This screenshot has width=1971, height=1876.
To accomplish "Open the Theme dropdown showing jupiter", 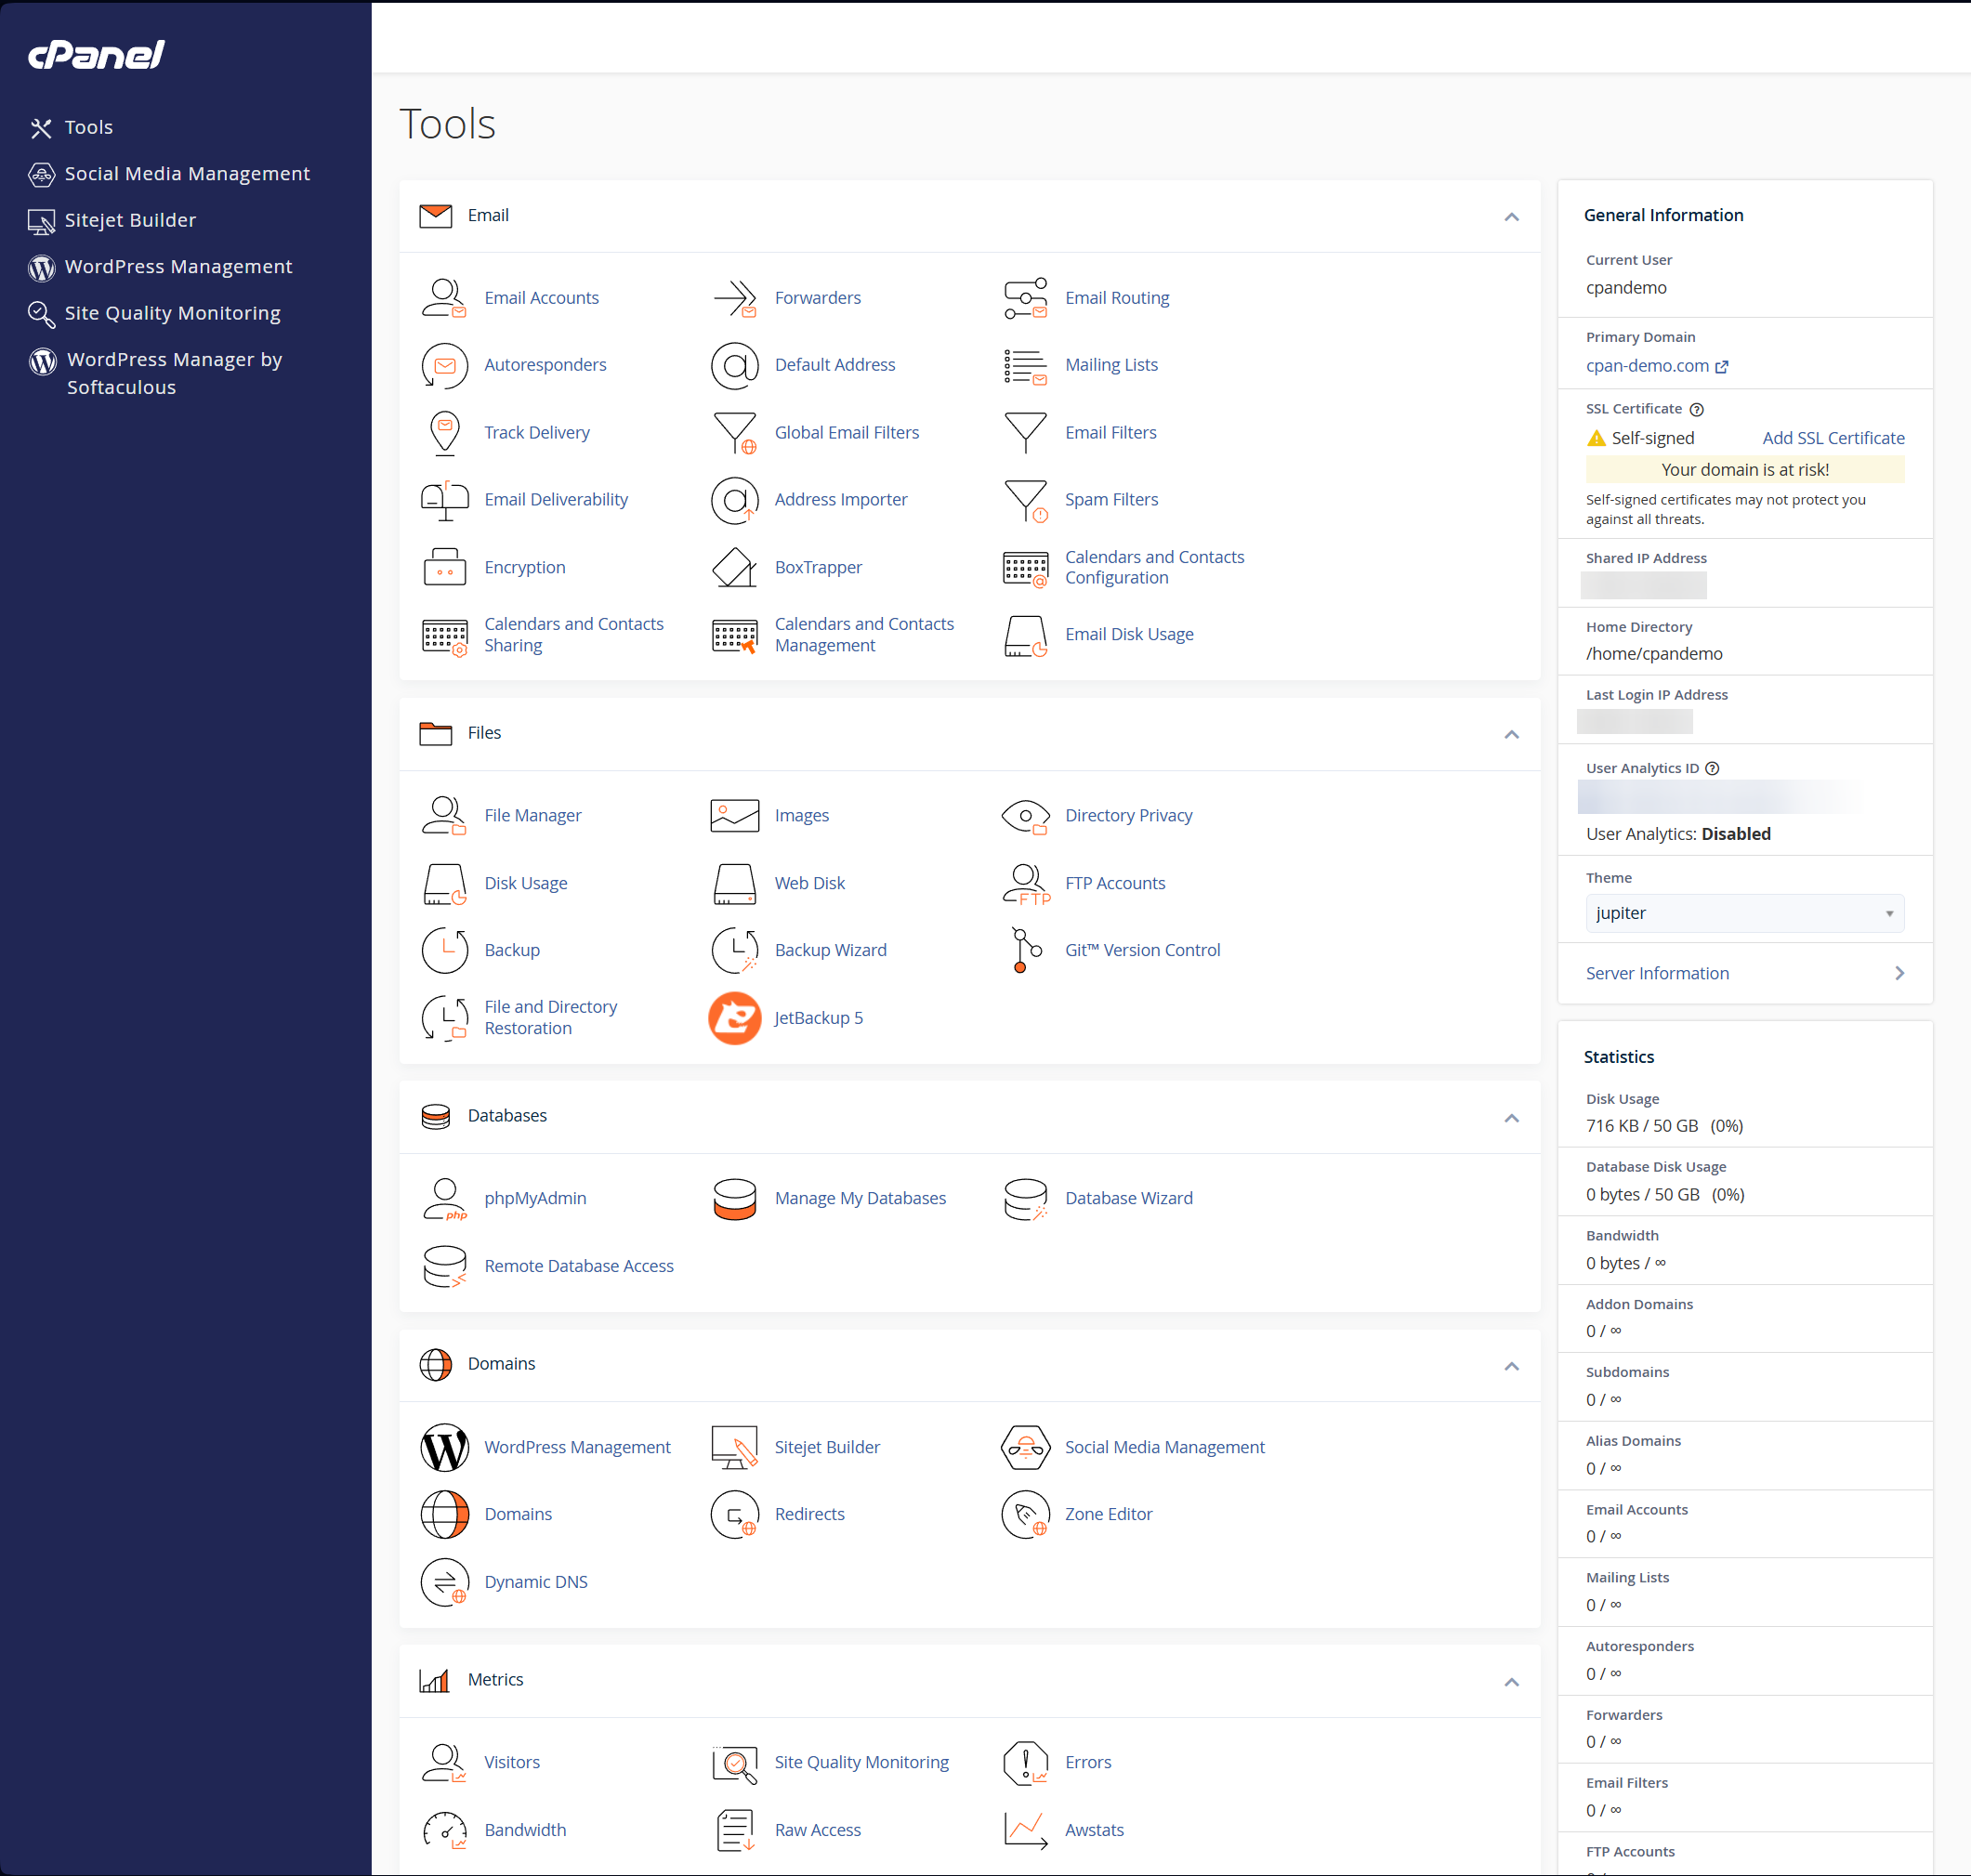I will click(1743, 913).
